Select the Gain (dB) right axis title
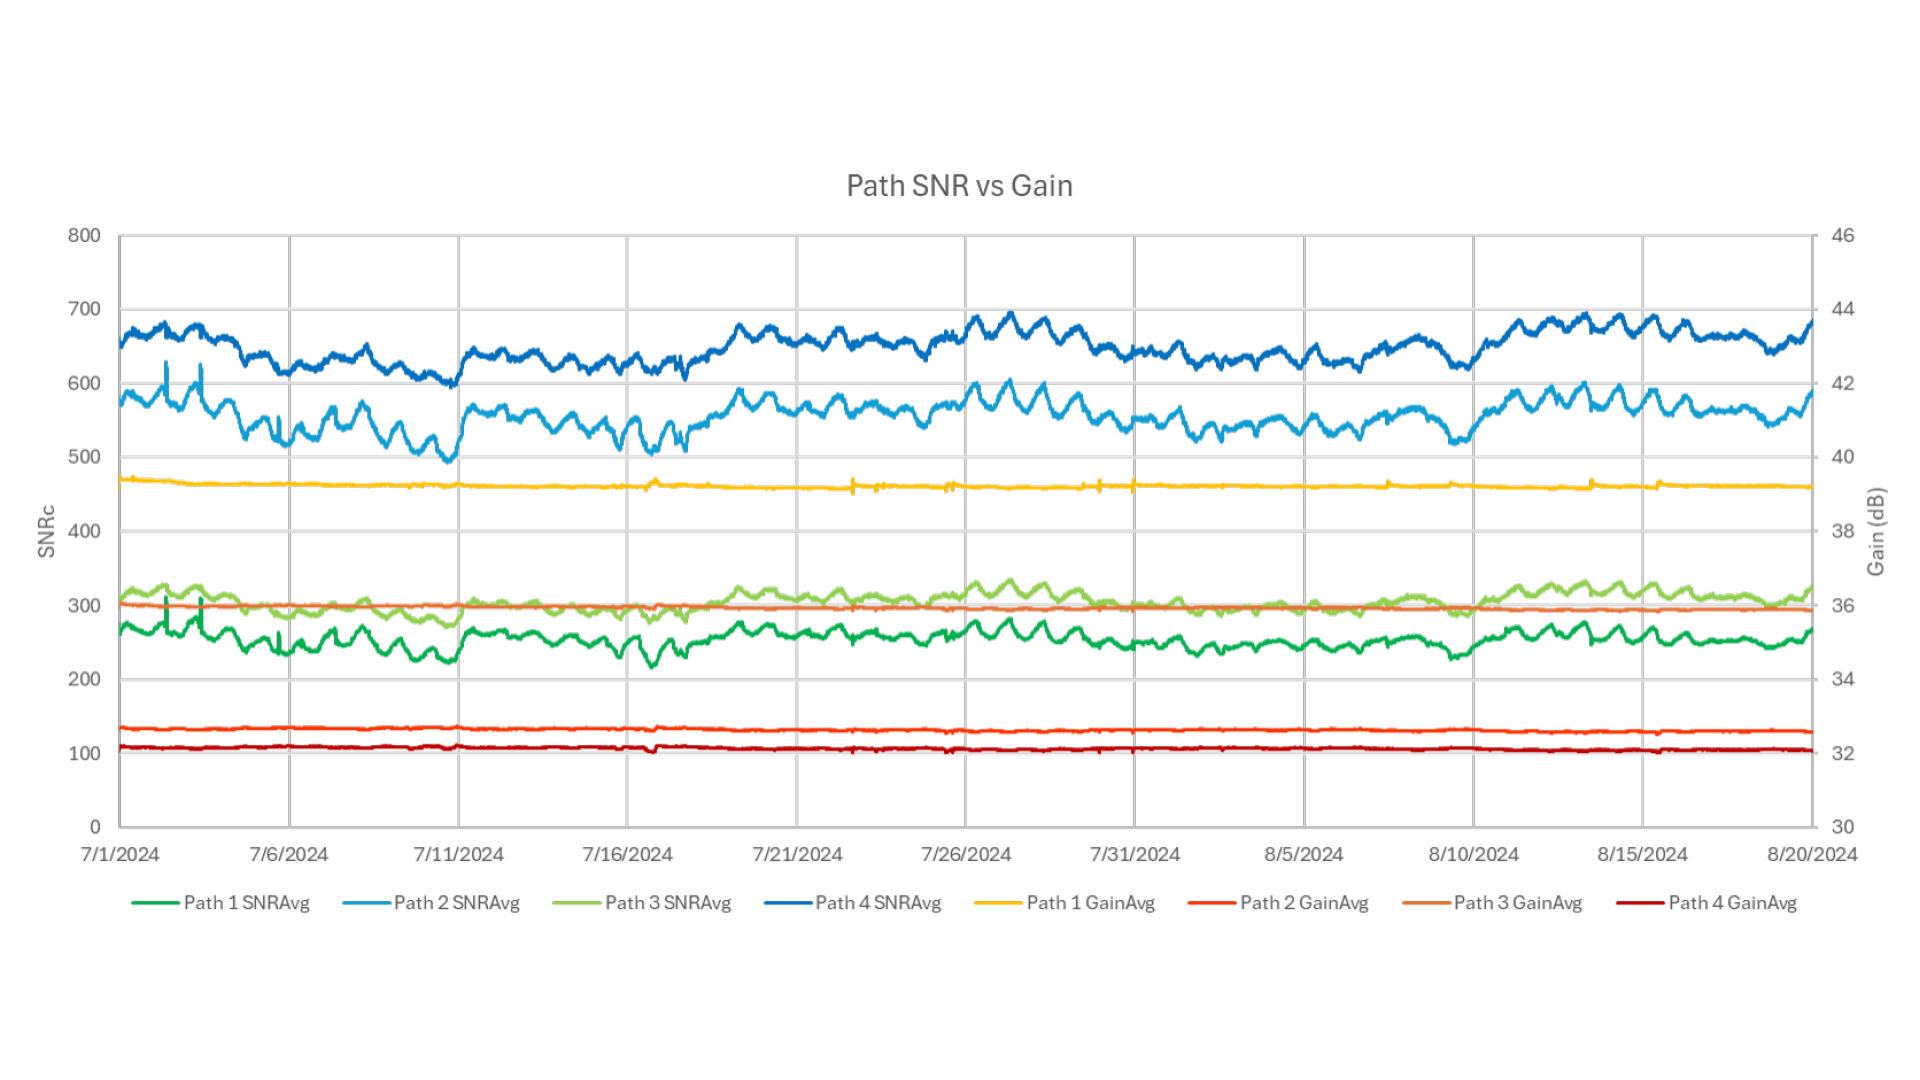Screen dimensions: 1920x1080 (1876, 531)
